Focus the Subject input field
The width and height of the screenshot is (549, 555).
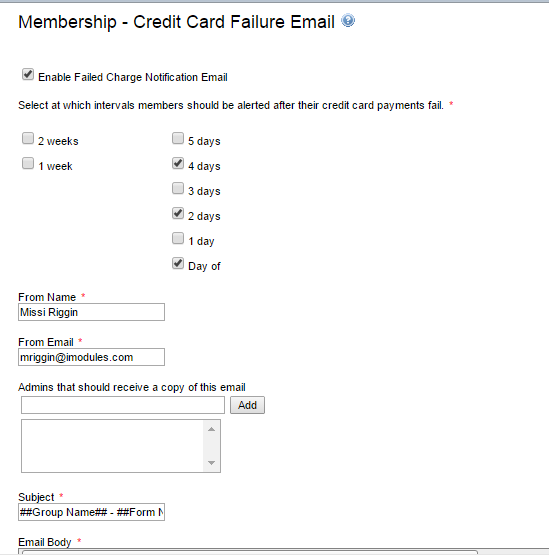tap(91, 512)
